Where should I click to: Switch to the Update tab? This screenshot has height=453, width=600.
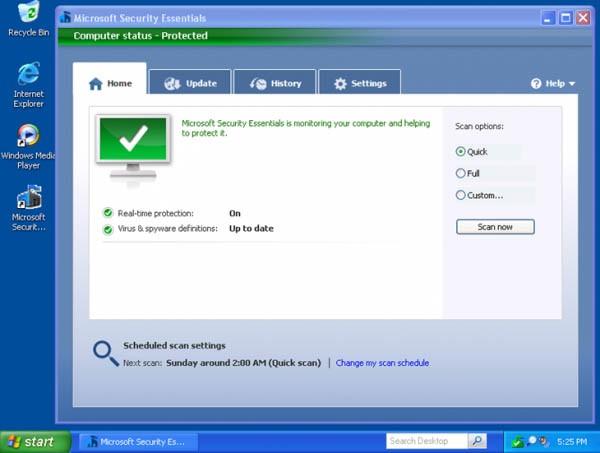[x=190, y=82]
